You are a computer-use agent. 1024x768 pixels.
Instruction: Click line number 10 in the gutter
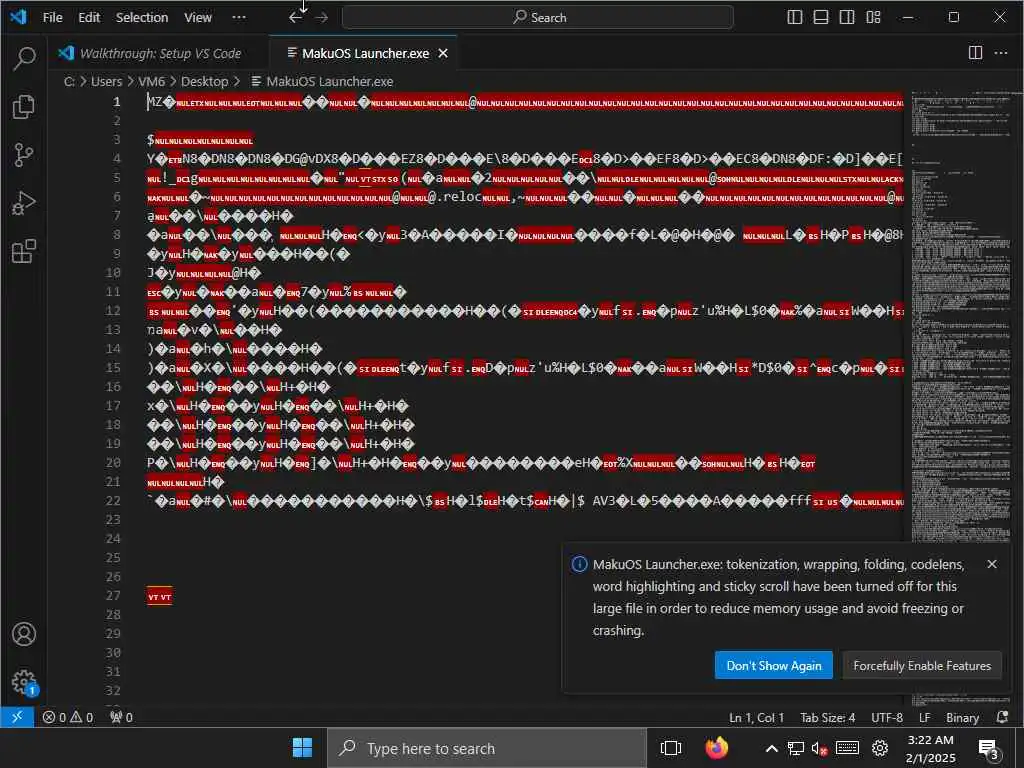point(113,272)
